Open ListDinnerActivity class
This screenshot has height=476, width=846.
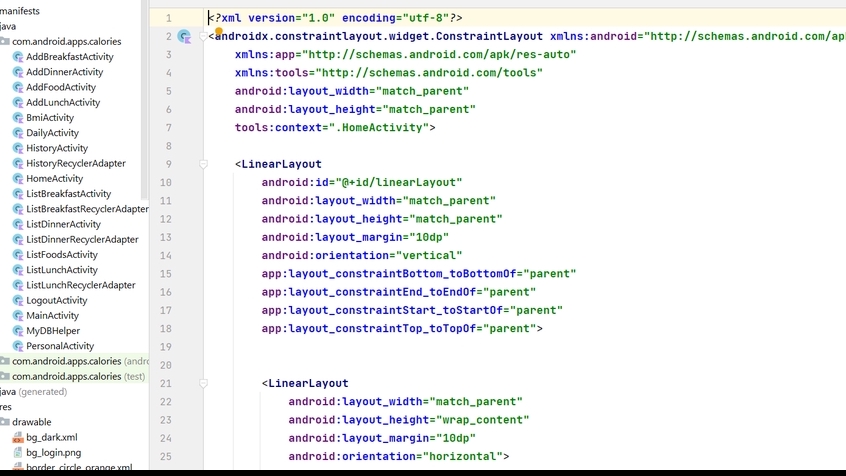point(63,224)
